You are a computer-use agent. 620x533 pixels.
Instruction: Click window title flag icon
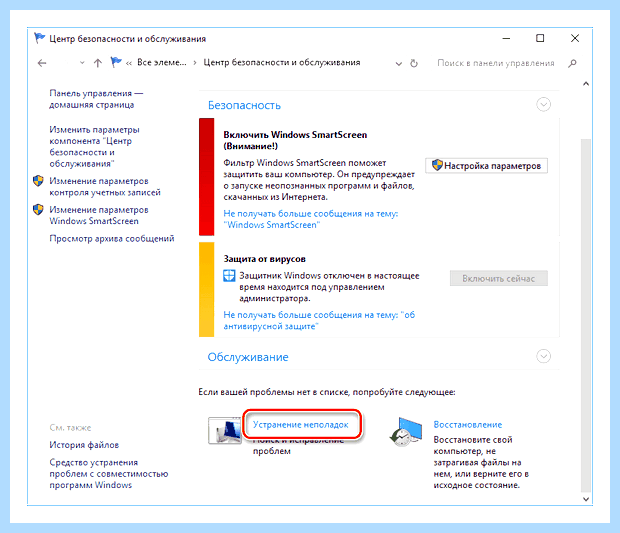click(39, 38)
